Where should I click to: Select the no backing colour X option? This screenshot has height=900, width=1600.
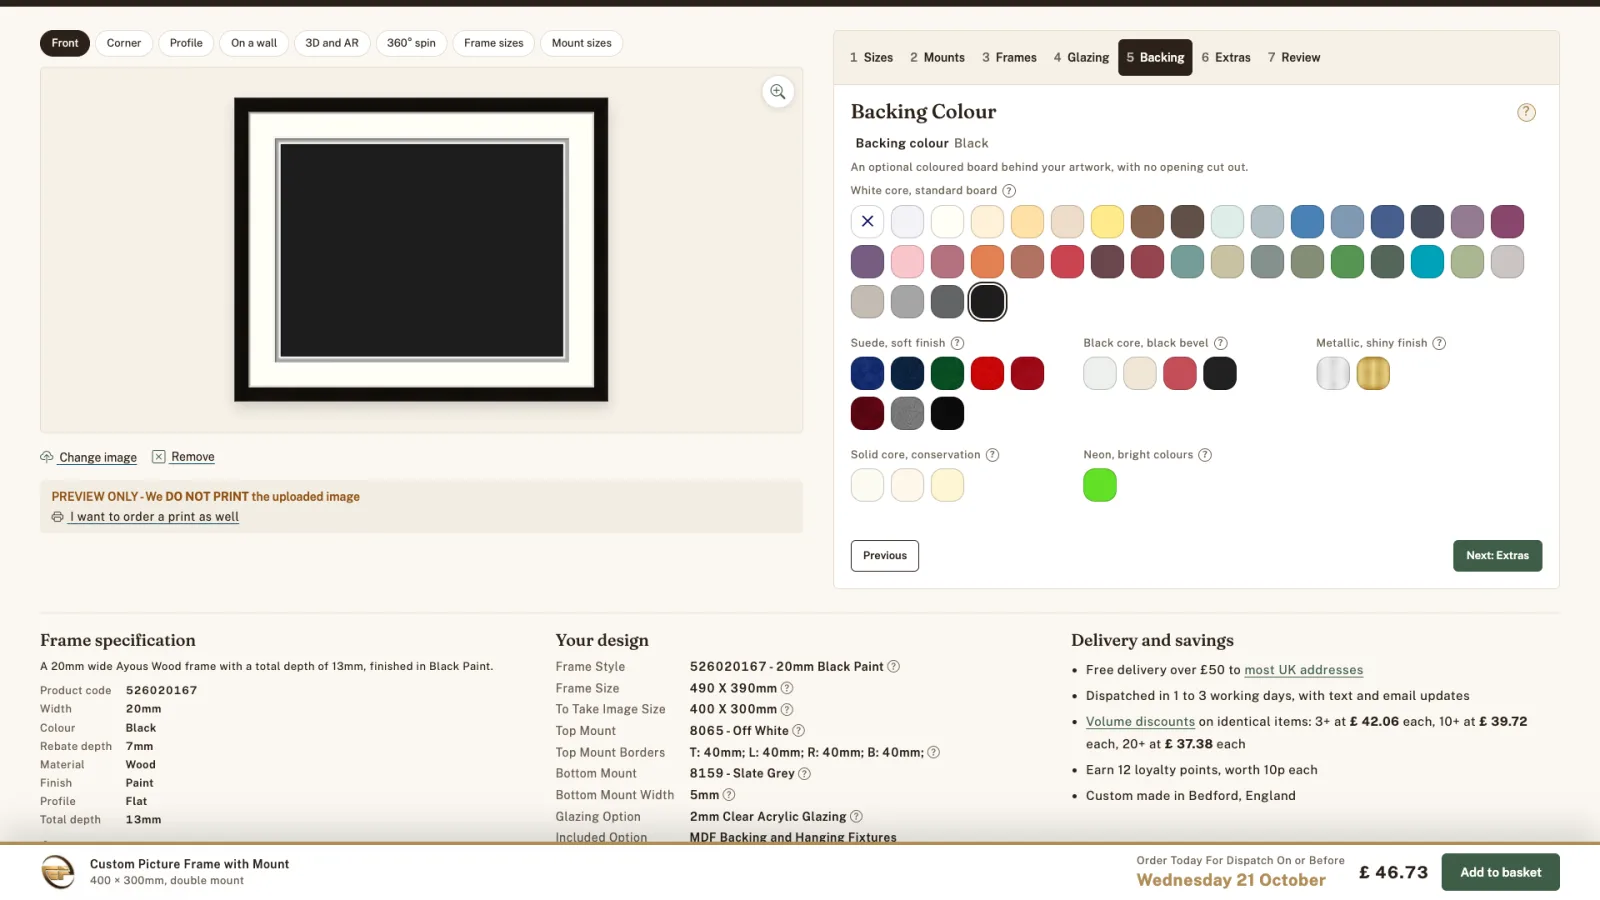tap(867, 221)
